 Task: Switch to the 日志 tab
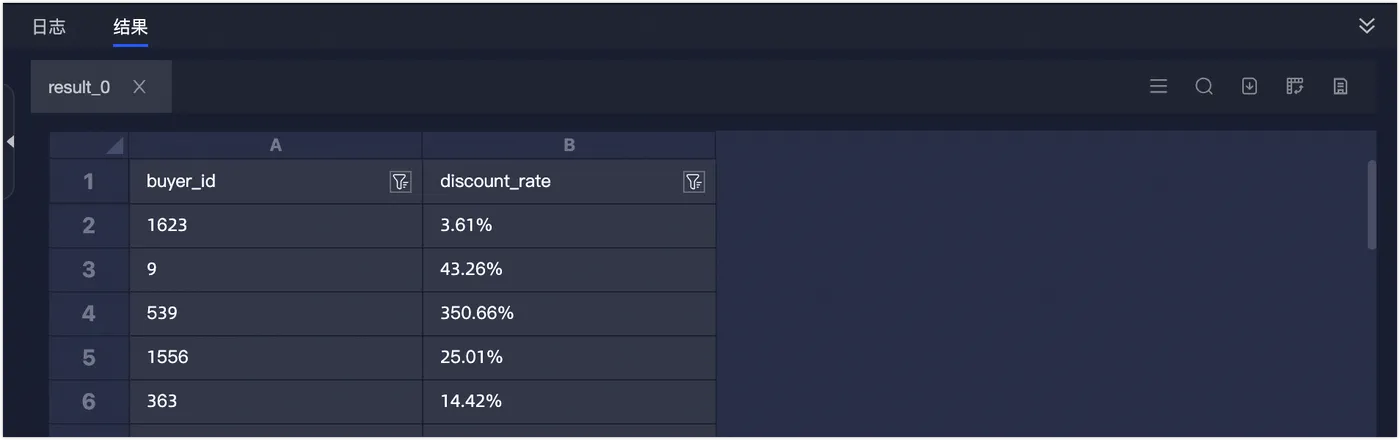click(49, 27)
